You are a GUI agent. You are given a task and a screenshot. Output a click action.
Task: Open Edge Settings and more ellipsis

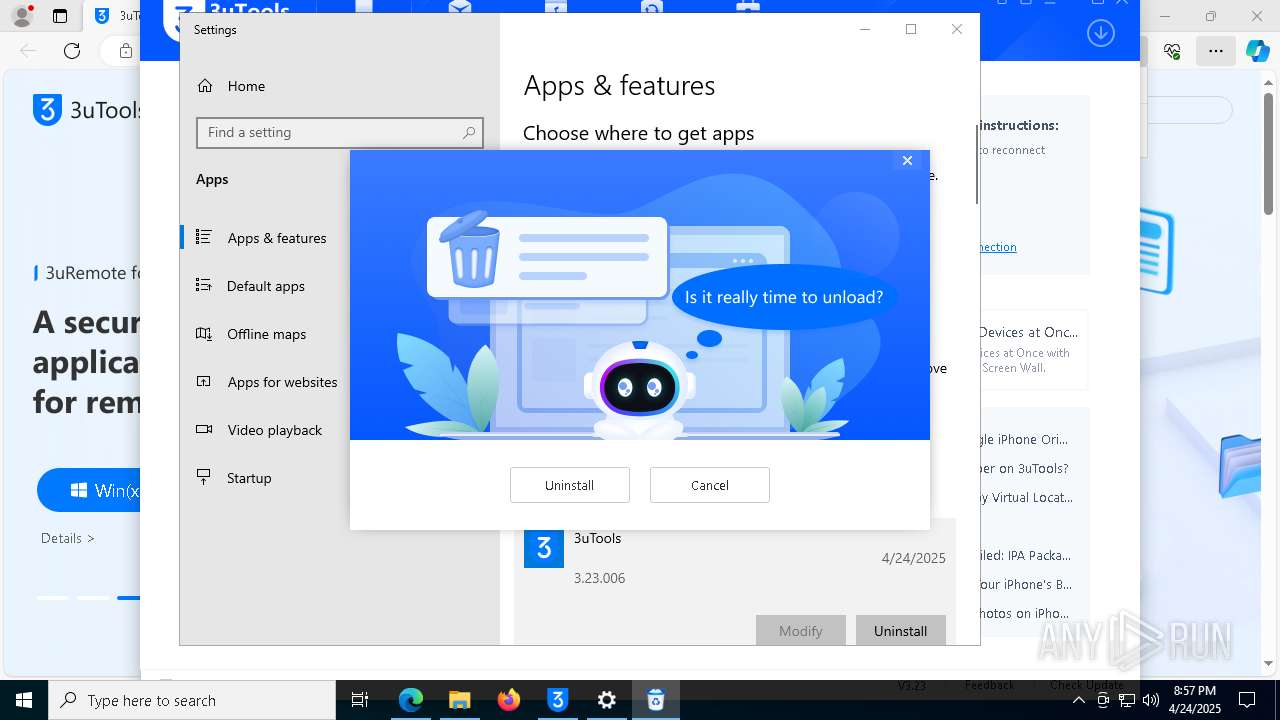click(1215, 51)
